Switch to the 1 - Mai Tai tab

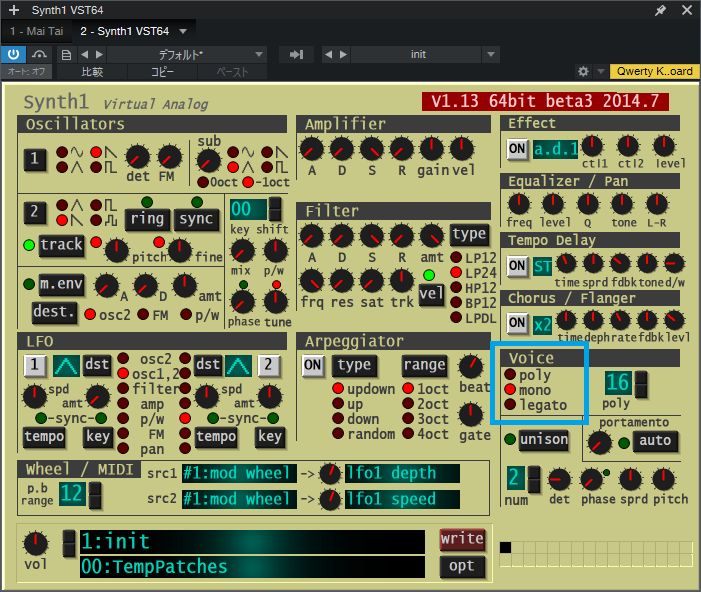click(38, 32)
